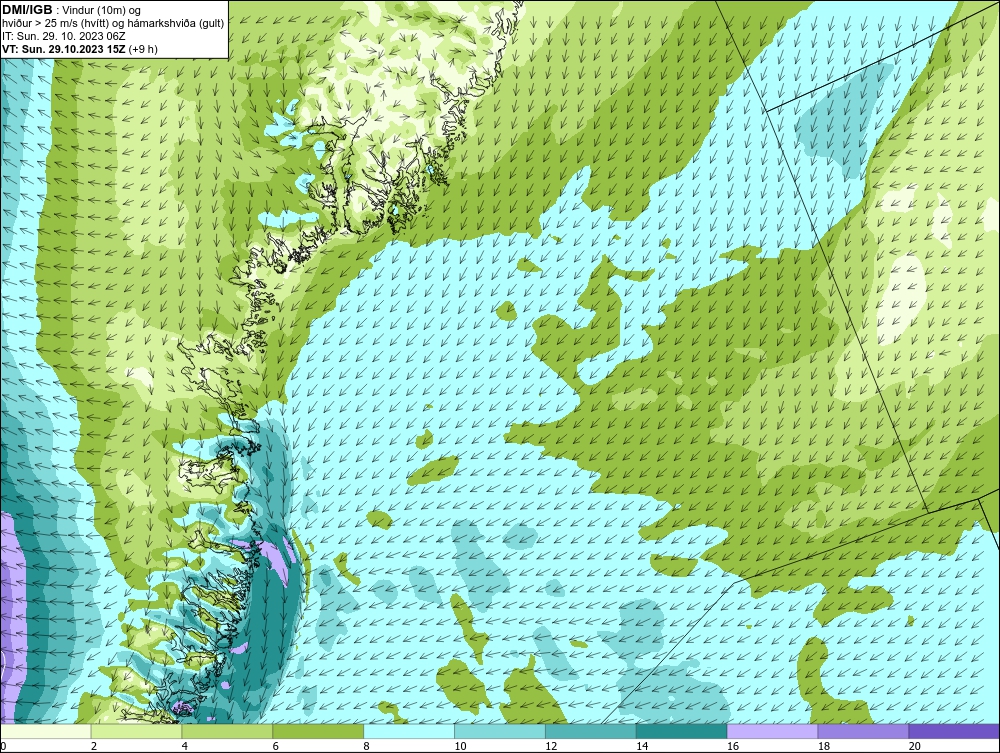
Task: Click the legend label '8'
Action: pos(366,746)
